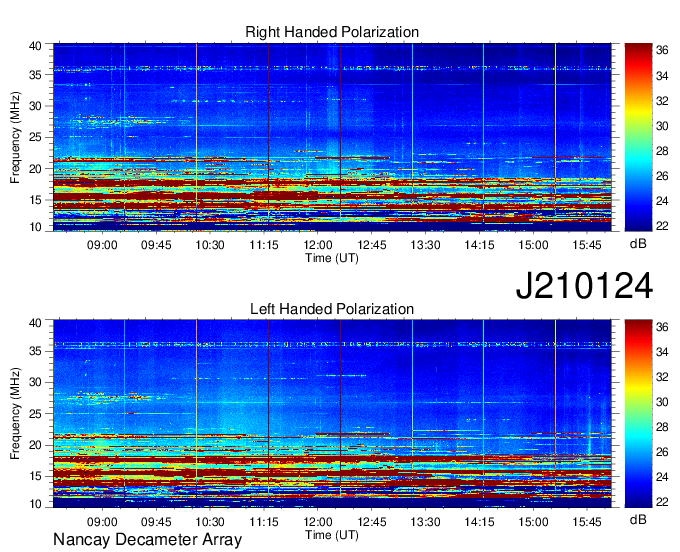Click the 12:00 tick label on top plot

click(317, 245)
